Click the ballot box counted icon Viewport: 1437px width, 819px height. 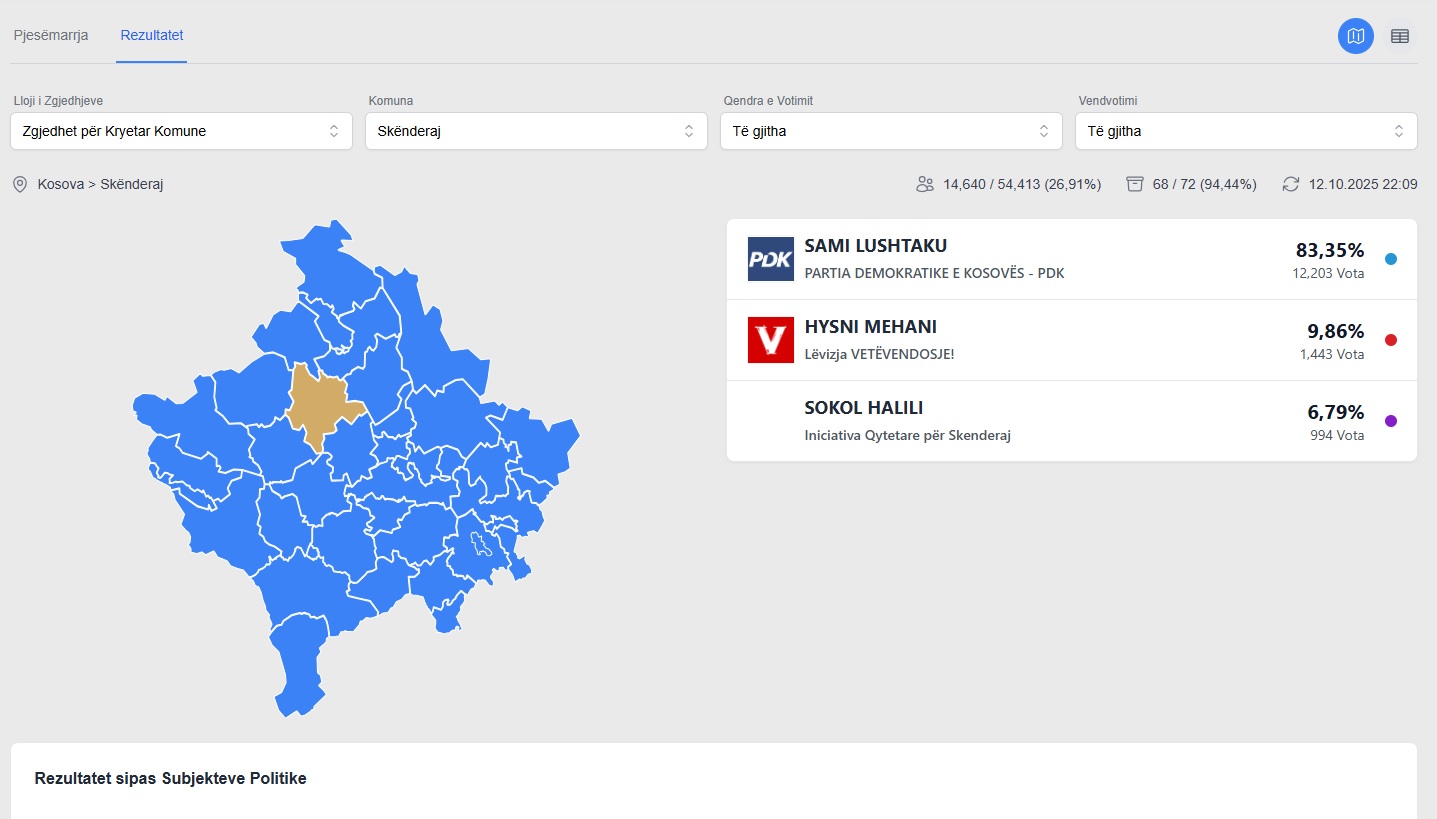[x=1134, y=184]
